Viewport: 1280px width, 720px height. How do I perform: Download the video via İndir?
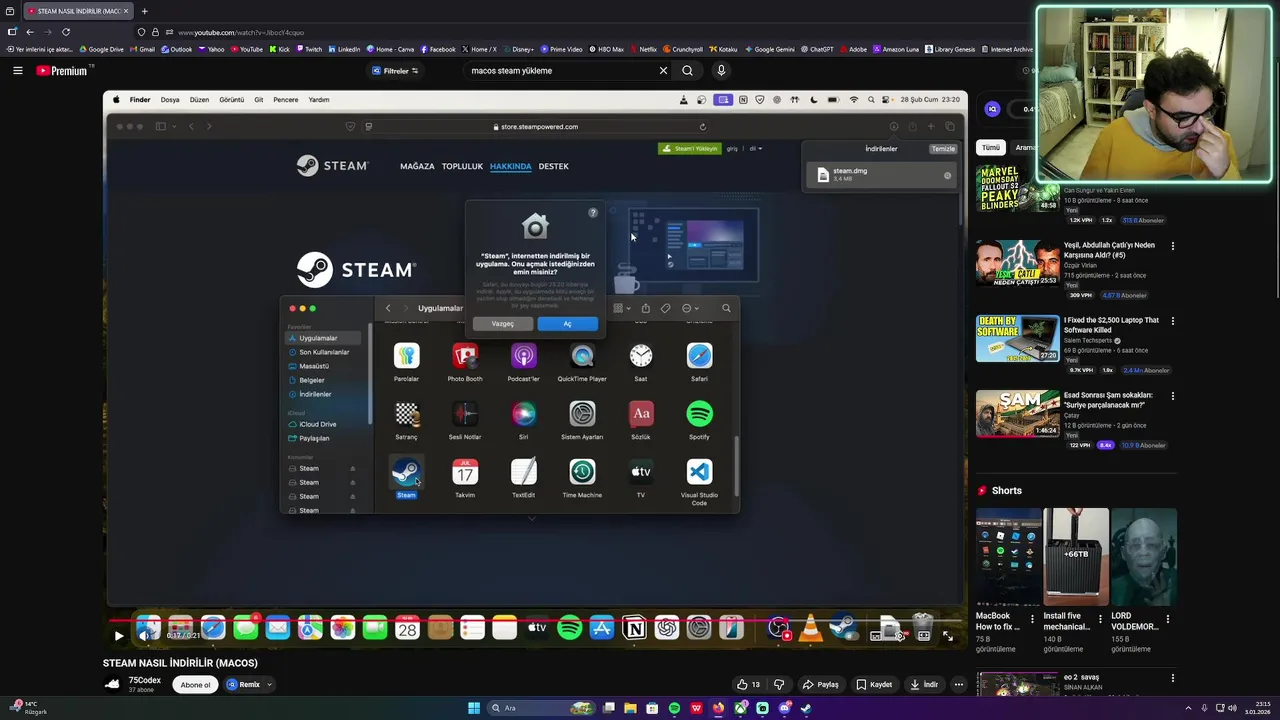click(x=924, y=684)
